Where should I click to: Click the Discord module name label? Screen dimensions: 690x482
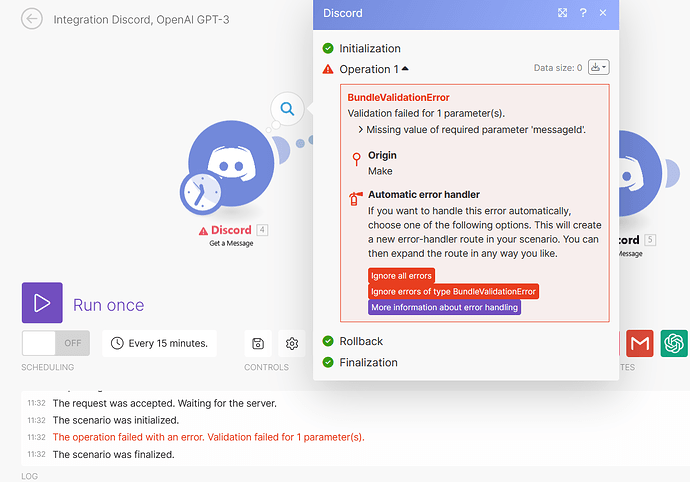click(x=231, y=230)
